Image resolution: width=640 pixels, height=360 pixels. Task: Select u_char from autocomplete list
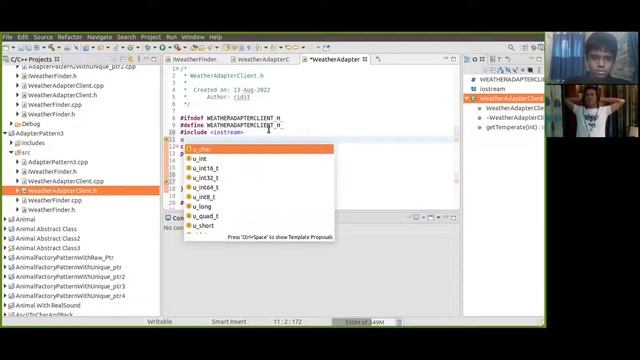pos(259,149)
